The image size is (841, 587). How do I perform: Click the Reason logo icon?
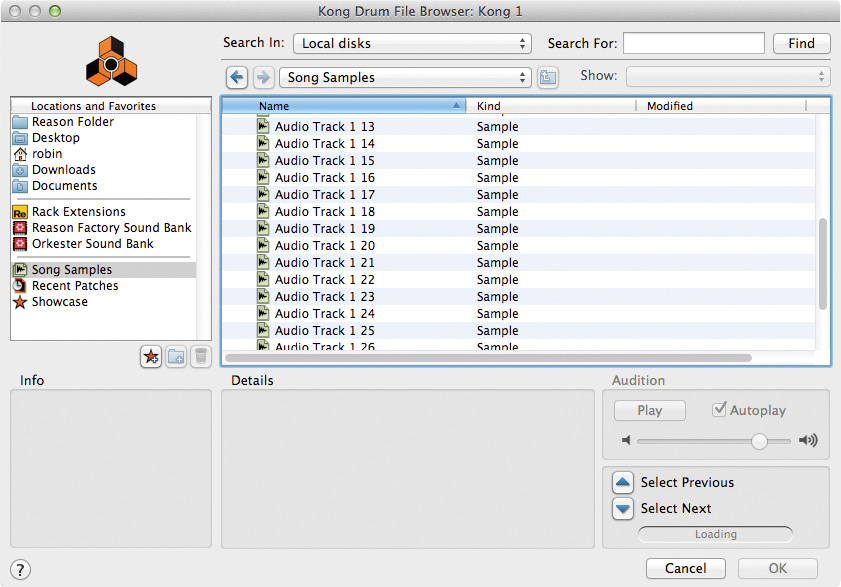click(112, 61)
